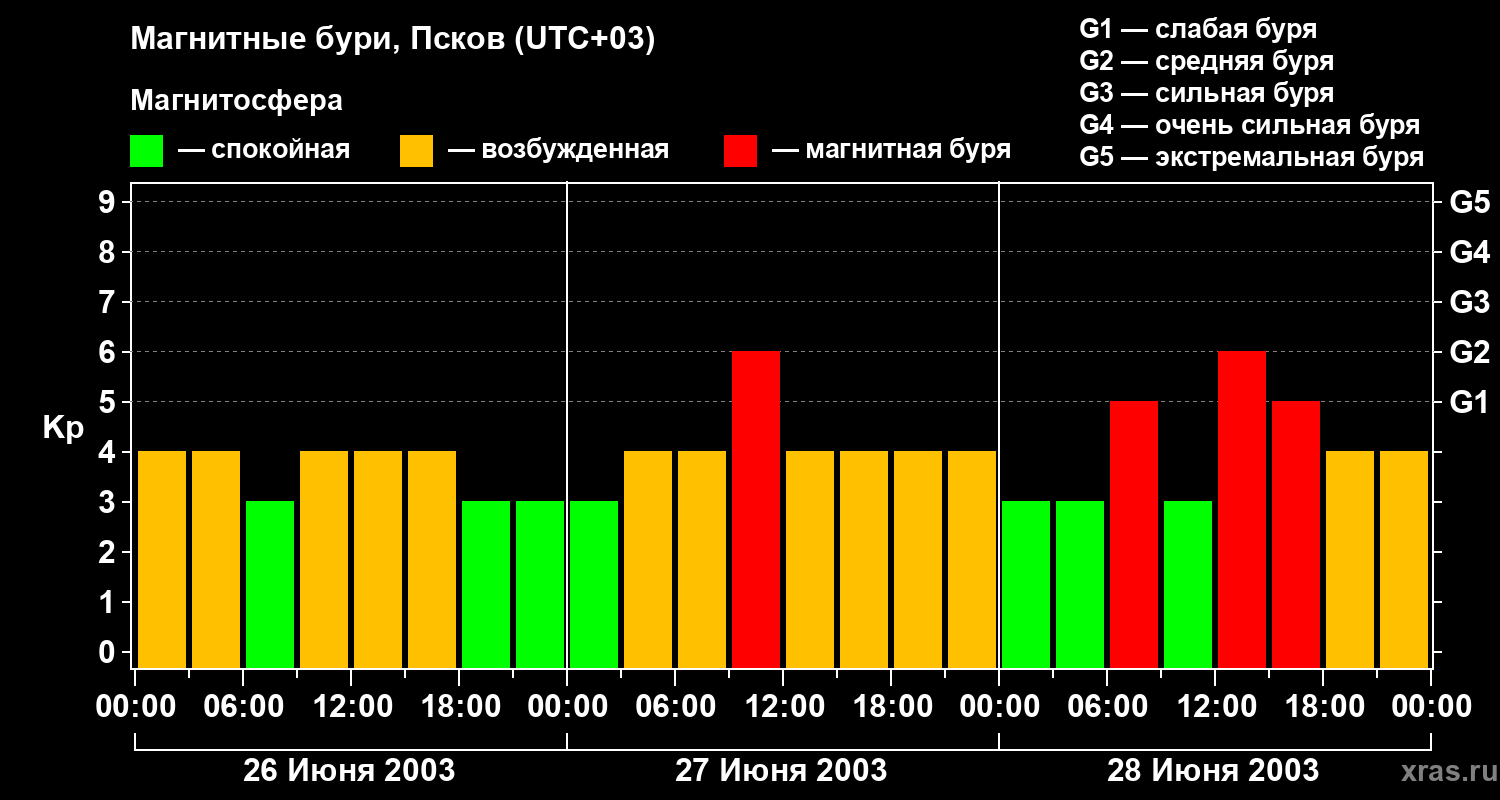
Task: Click the yellow «возбужденная» legend swatch
Action: [416, 151]
